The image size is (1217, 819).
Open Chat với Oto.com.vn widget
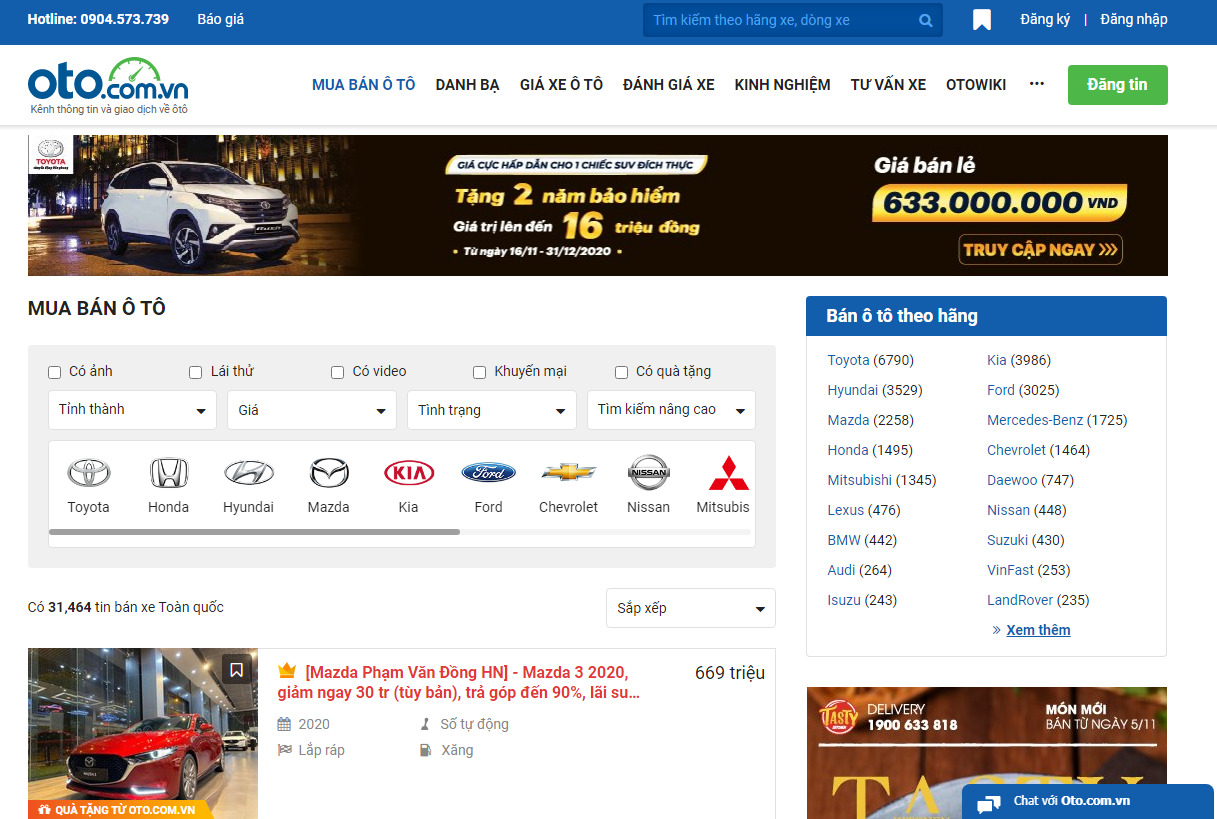pos(1088,802)
